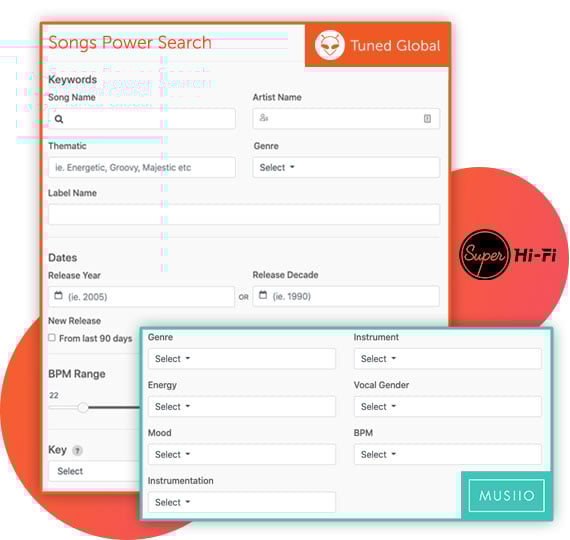Click the Label Name input field
The width and height of the screenshot is (570, 540).
(x=244, y=214)
